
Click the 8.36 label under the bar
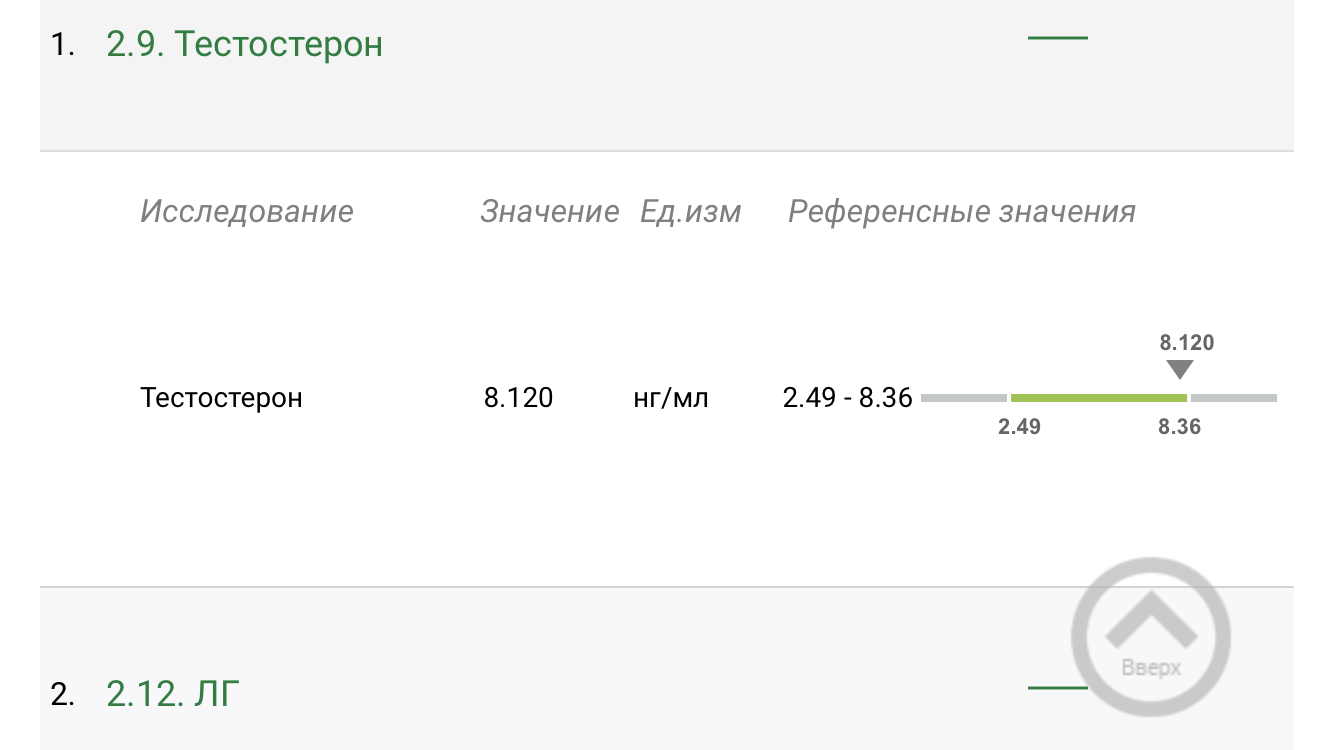[x=1179, y=427]
